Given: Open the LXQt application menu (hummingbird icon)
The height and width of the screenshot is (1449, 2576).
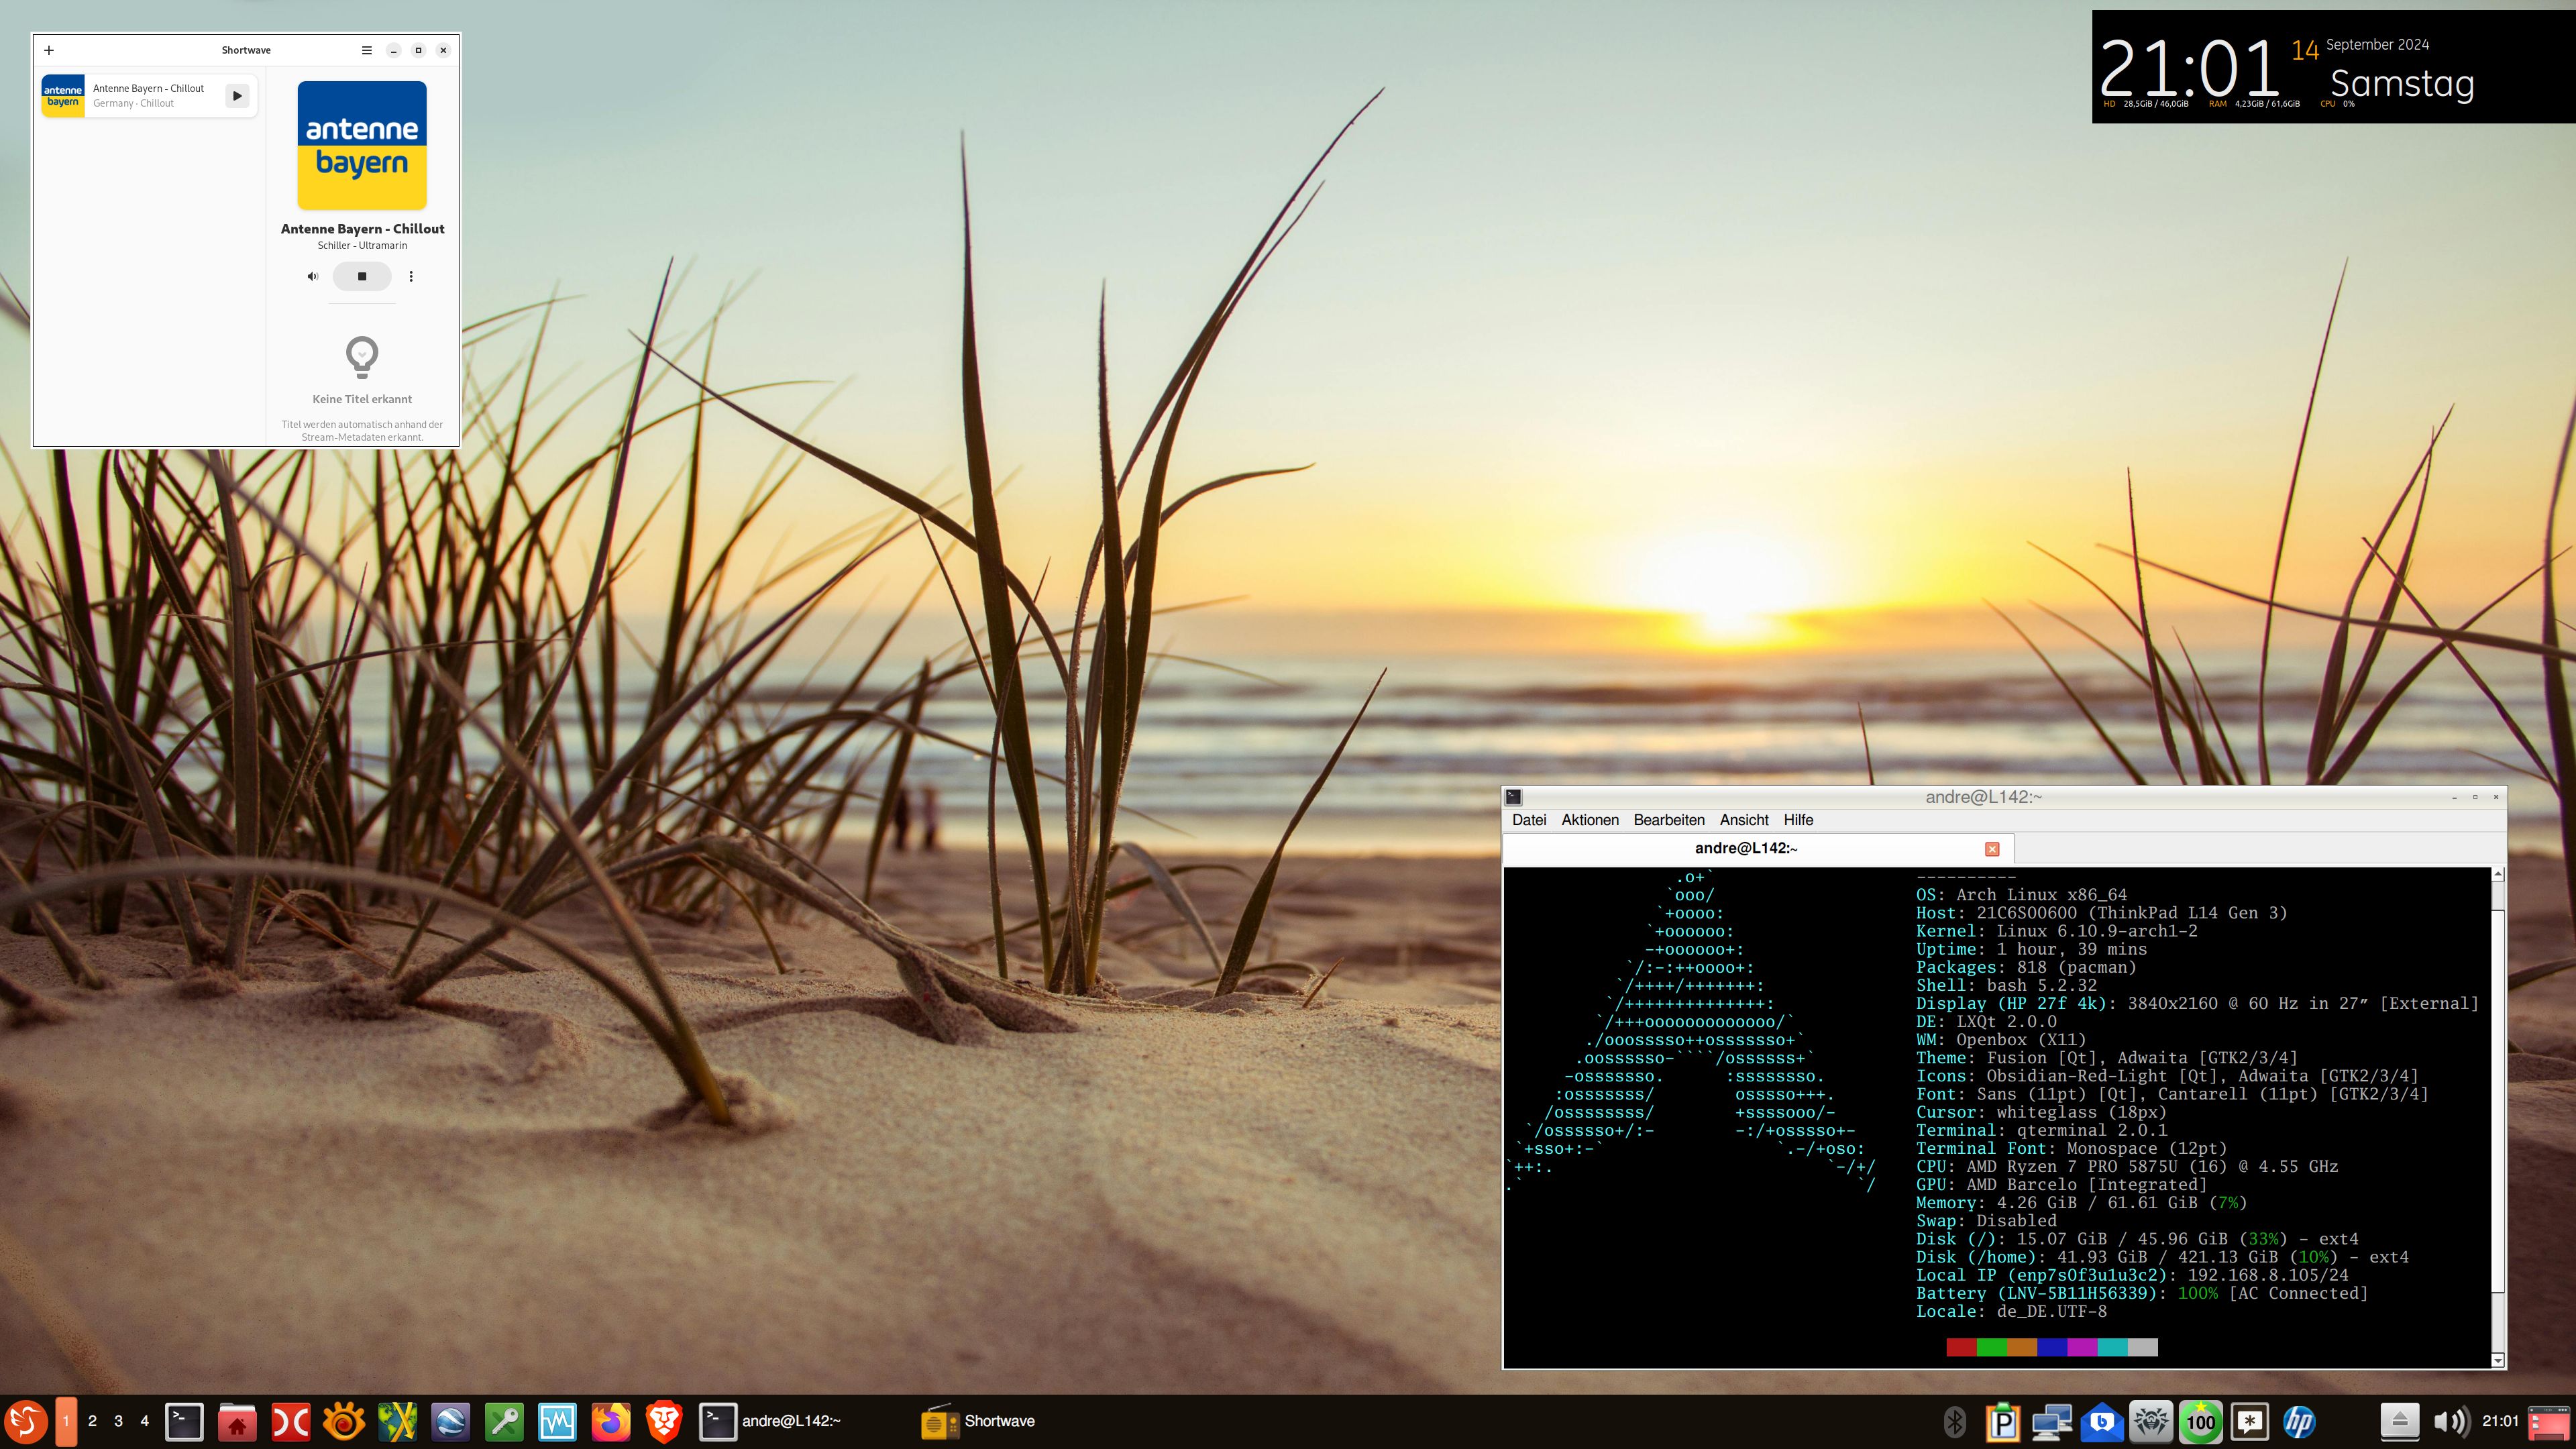Looking at the screenshot, I should pyautogui.click(x=25, y=1421).
